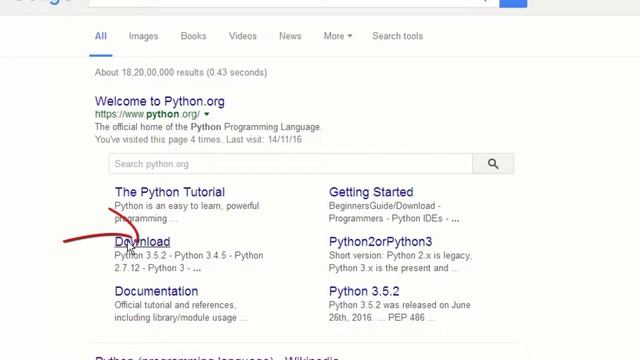The width and height of the screenshot is (640, 360).
Task: Switch to the News tab
Action: pos(290,36)
